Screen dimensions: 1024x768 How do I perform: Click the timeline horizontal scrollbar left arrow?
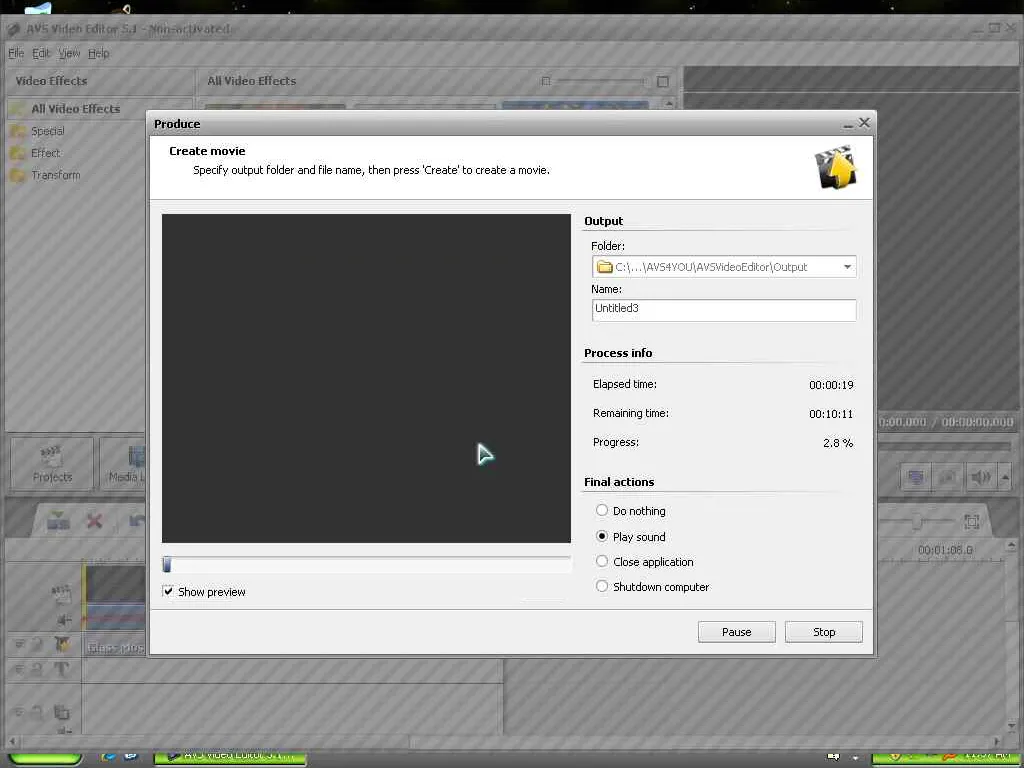click(12, 742)
